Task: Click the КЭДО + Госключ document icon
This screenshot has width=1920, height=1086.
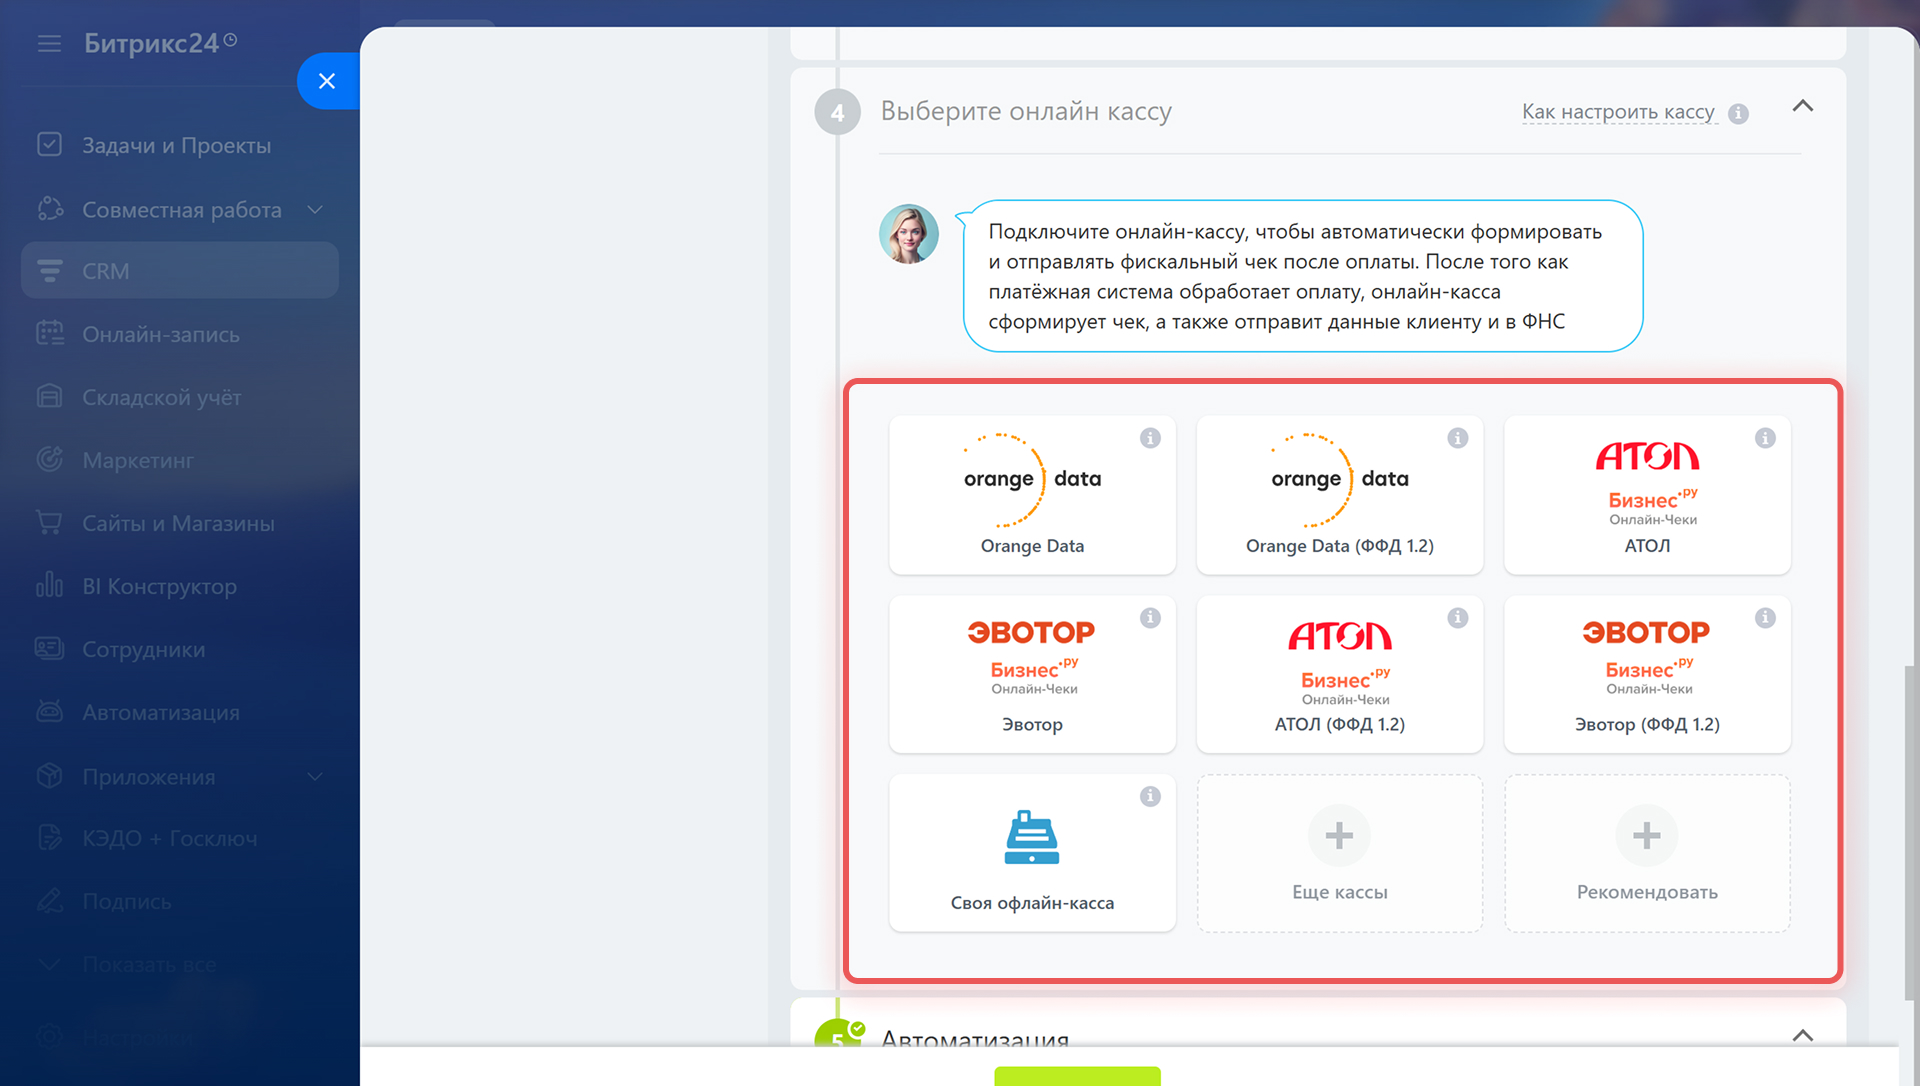Action: click(49, 837)
